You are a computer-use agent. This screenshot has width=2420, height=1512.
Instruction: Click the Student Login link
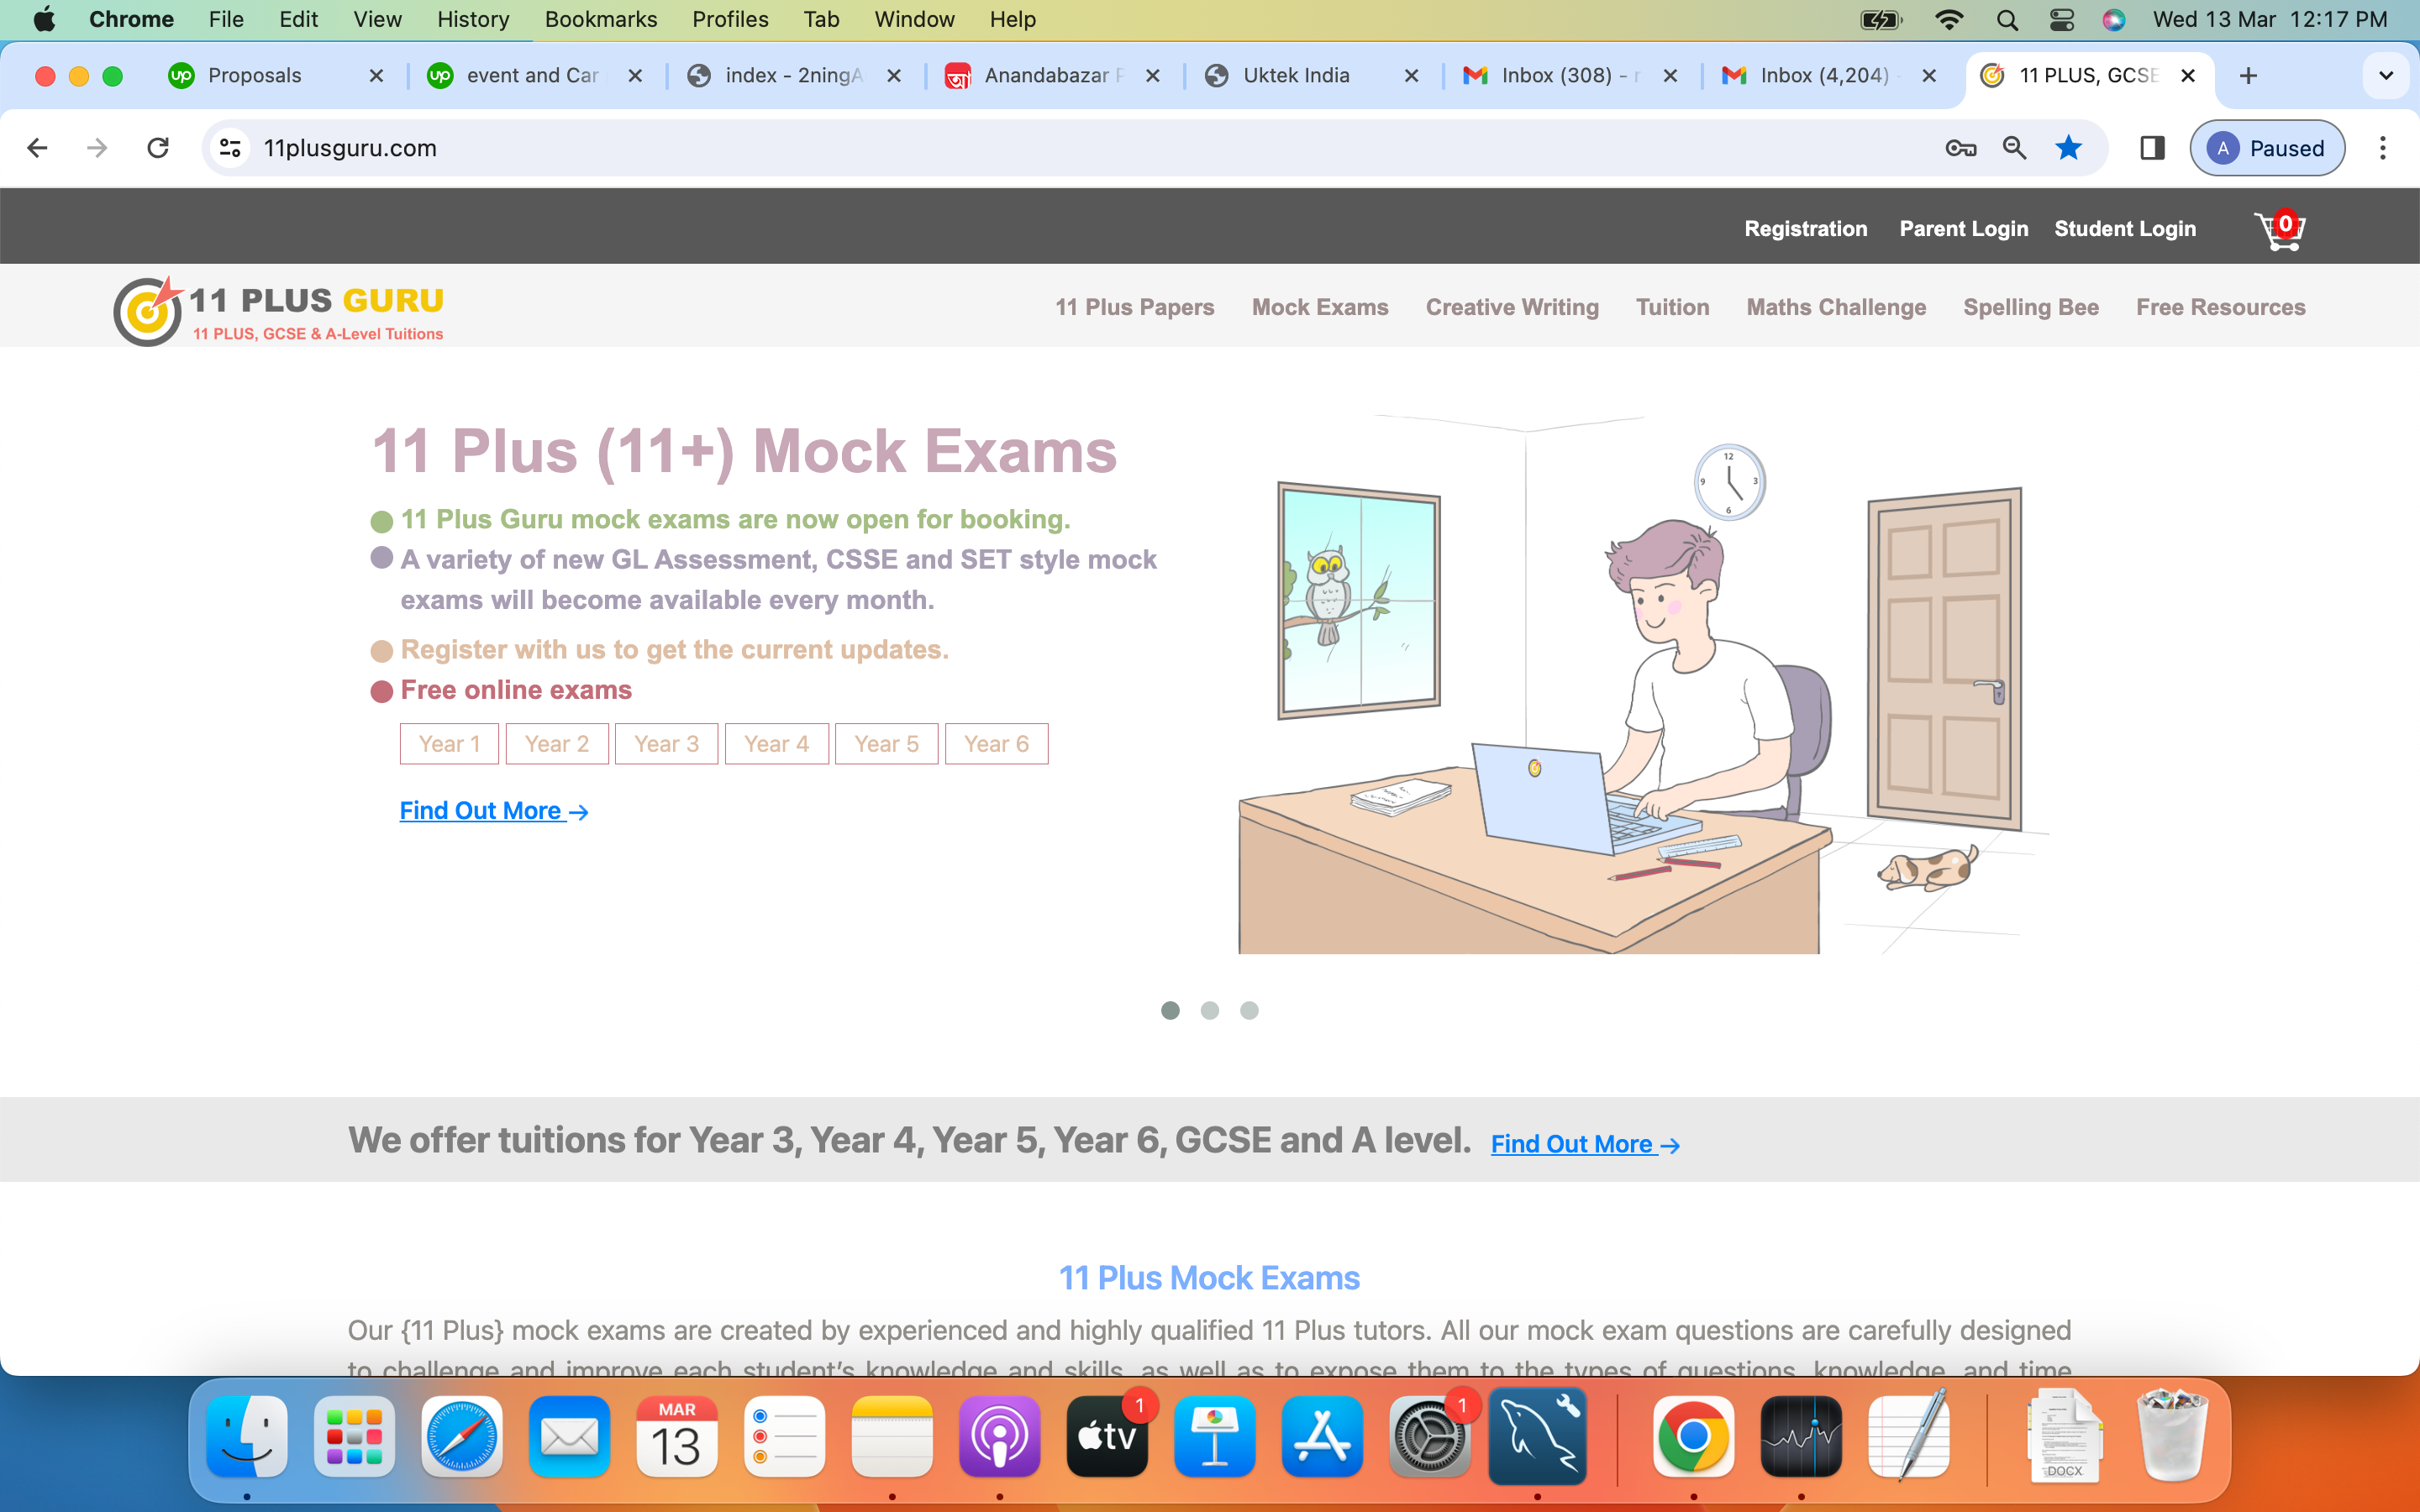coord(2125,229)
